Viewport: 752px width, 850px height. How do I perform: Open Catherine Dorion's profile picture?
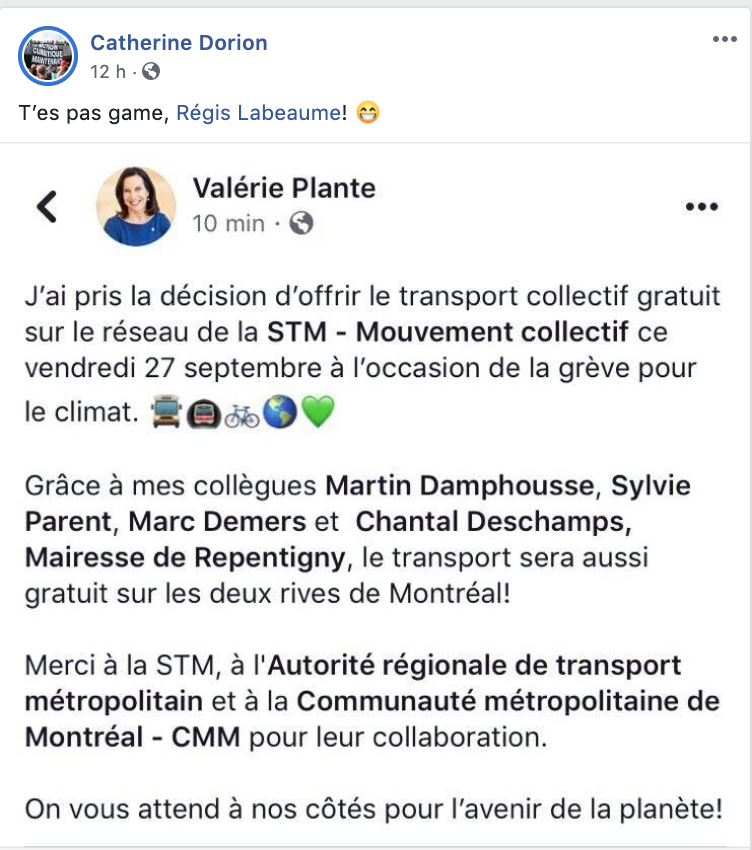48,56
